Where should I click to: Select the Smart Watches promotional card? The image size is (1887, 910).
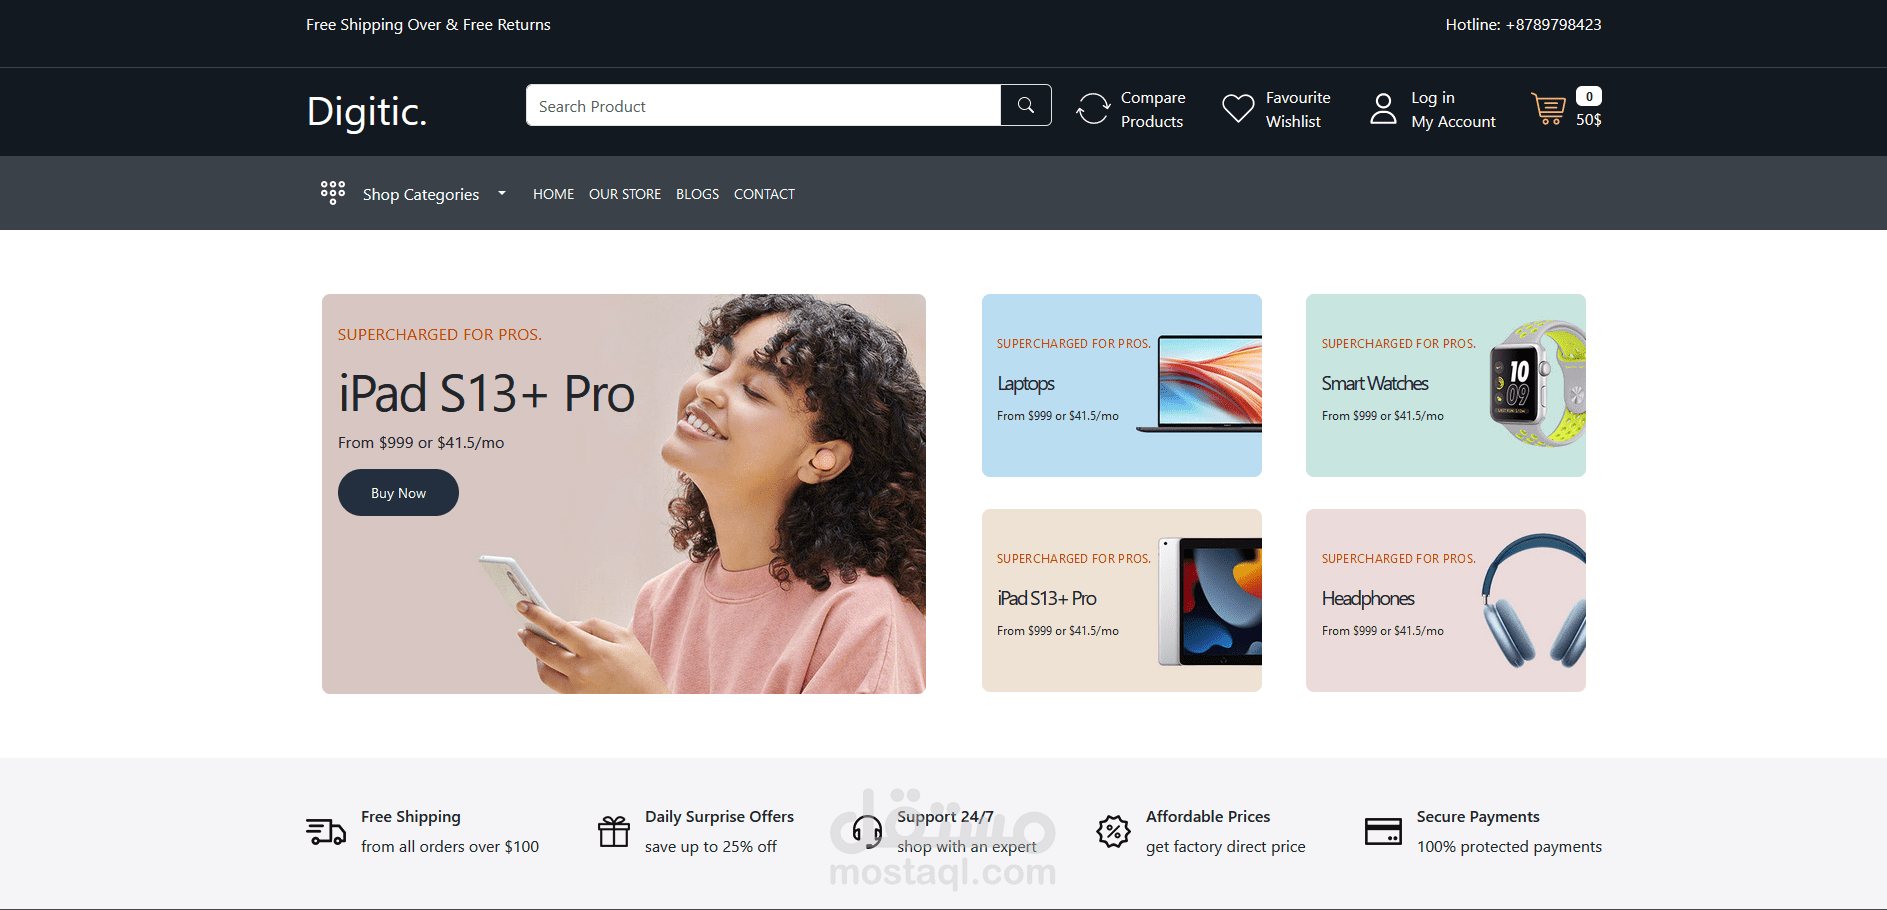tap(1445, 386)
